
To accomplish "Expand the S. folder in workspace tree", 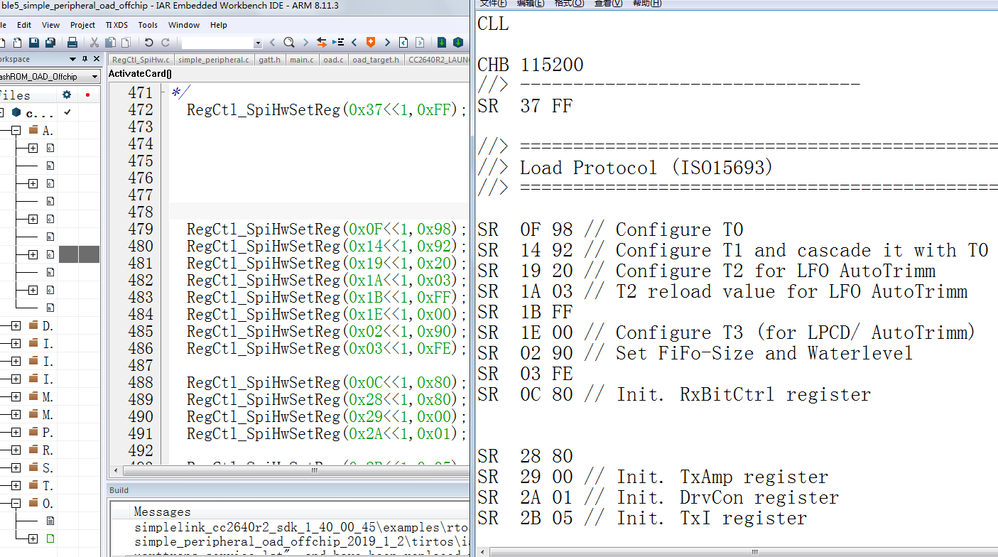I will pyautogui.click(x=16, y=468).
